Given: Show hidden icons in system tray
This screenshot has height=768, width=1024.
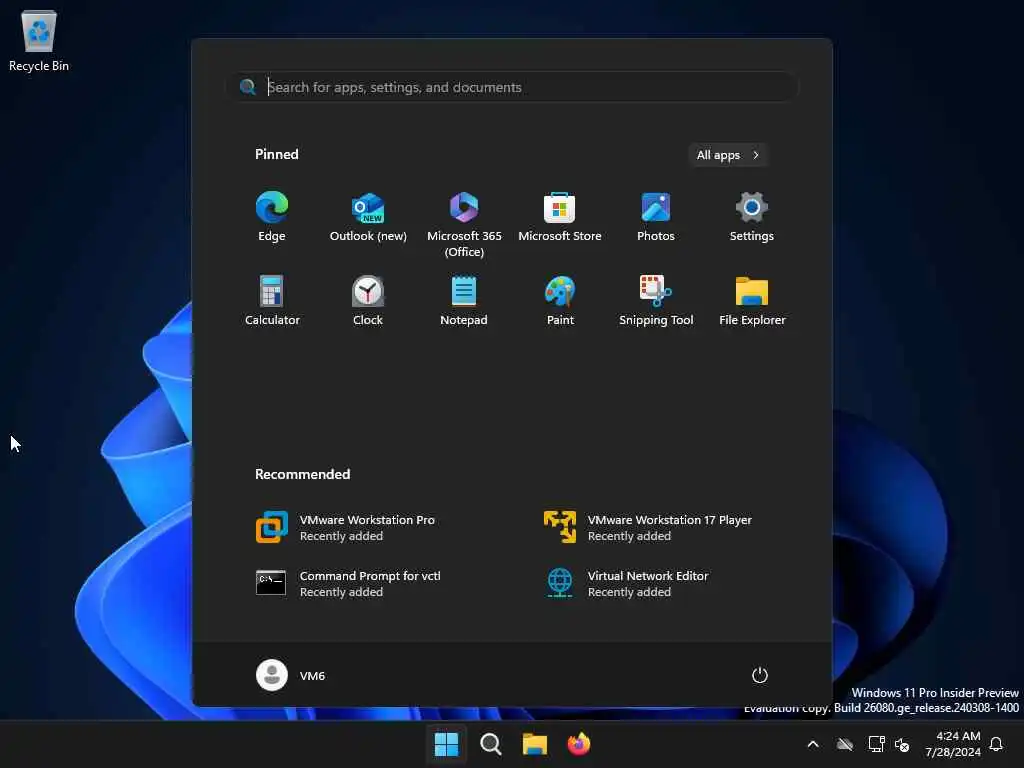Looking at the screenshot, I should 813,744.
